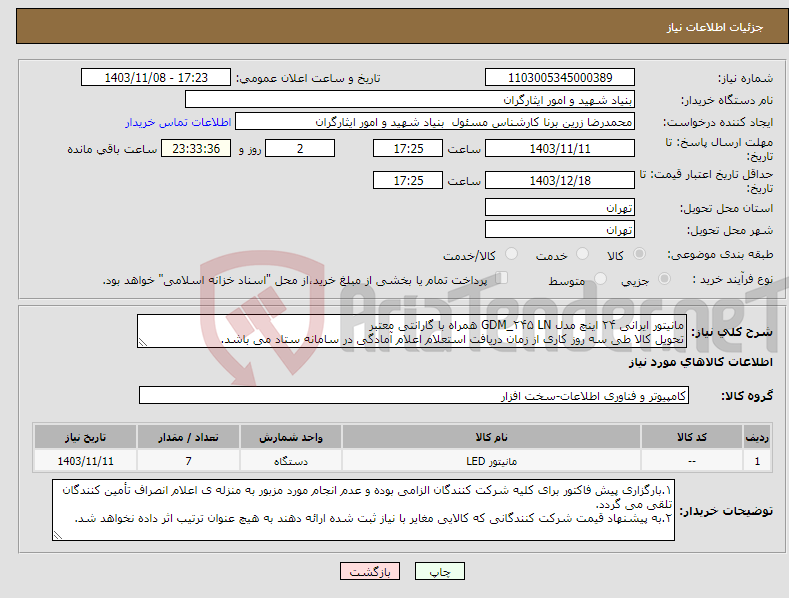Select the متوسط purchase type radio

(600, 279)
